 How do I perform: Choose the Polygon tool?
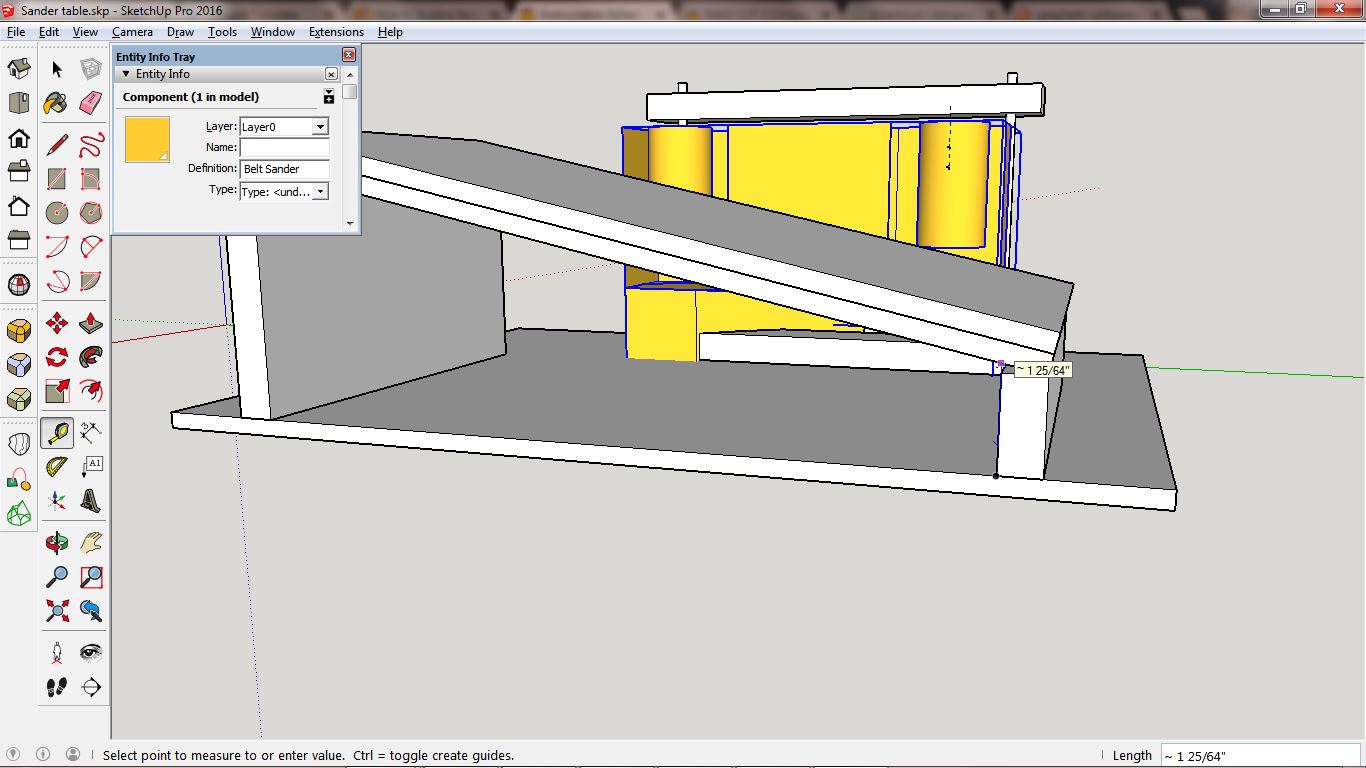[x=90, y=212]
